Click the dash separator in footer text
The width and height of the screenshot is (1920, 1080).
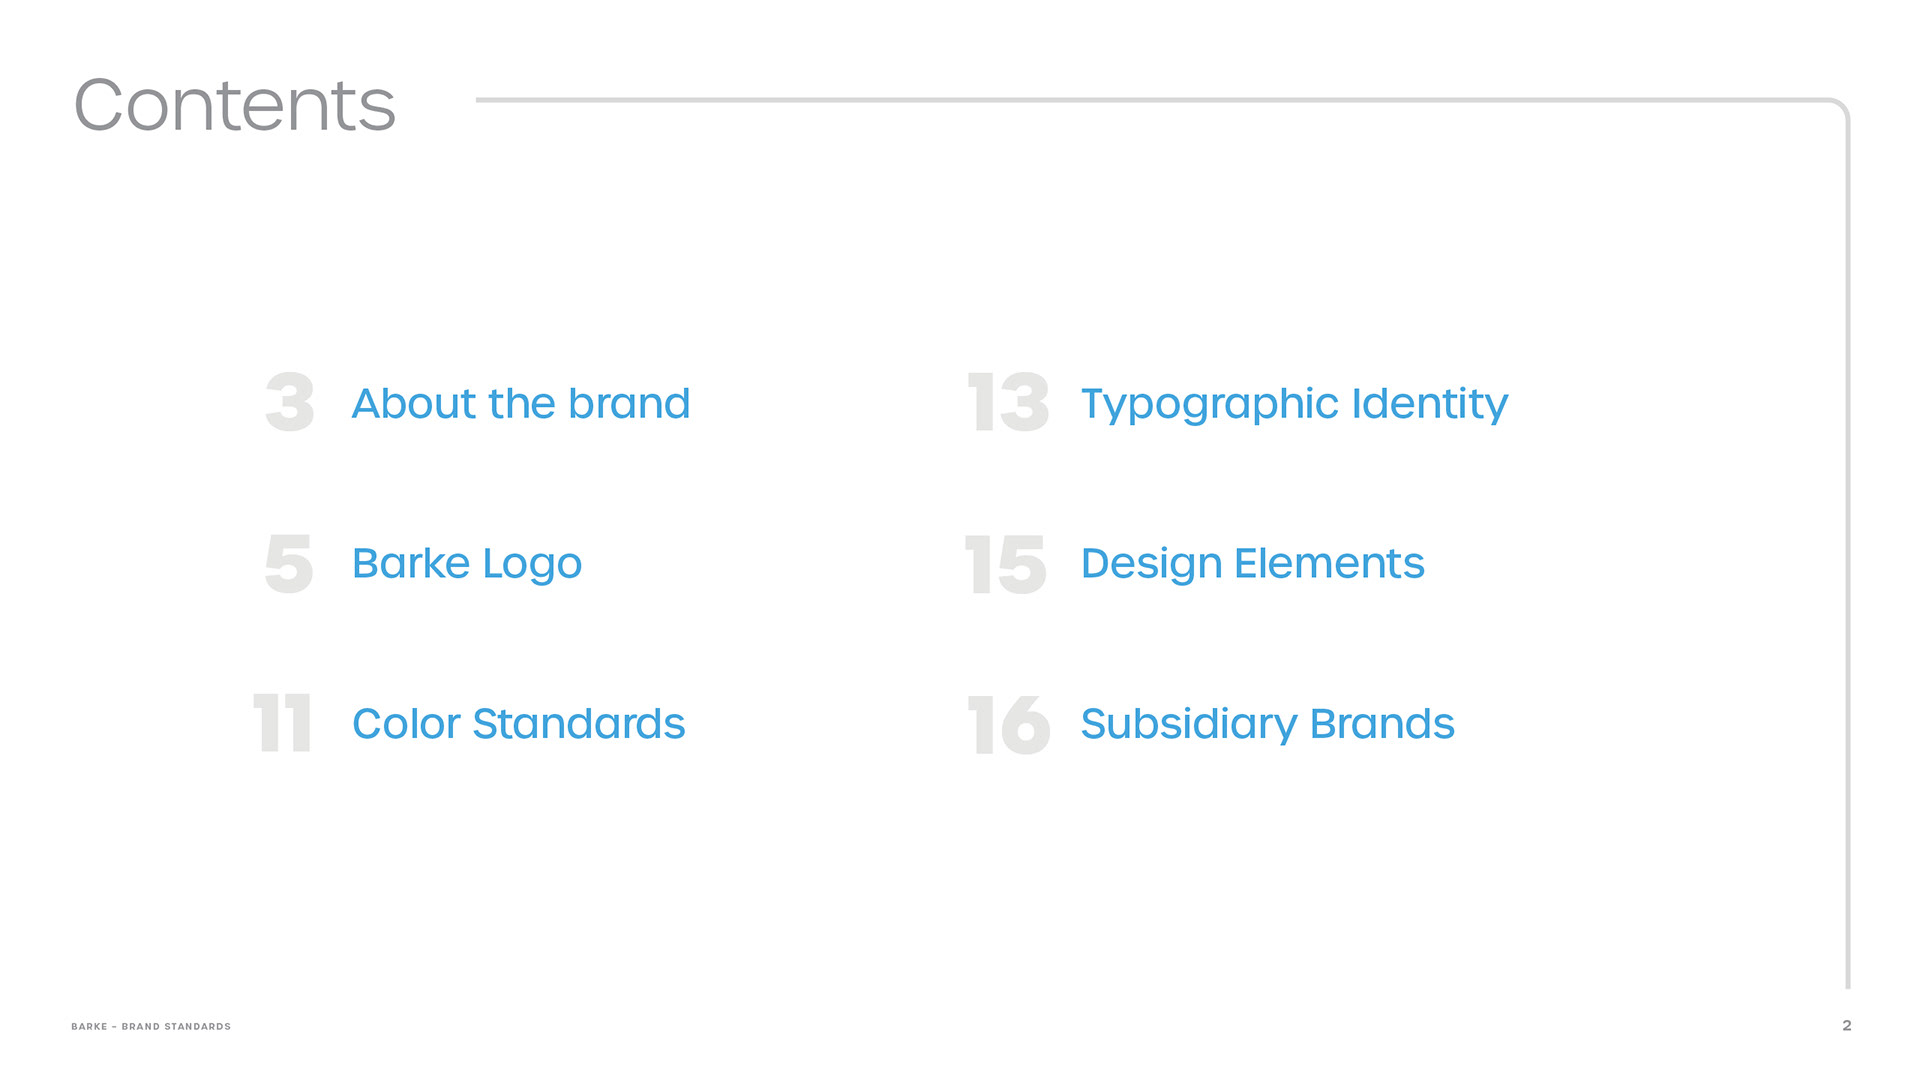(114, 1027)
